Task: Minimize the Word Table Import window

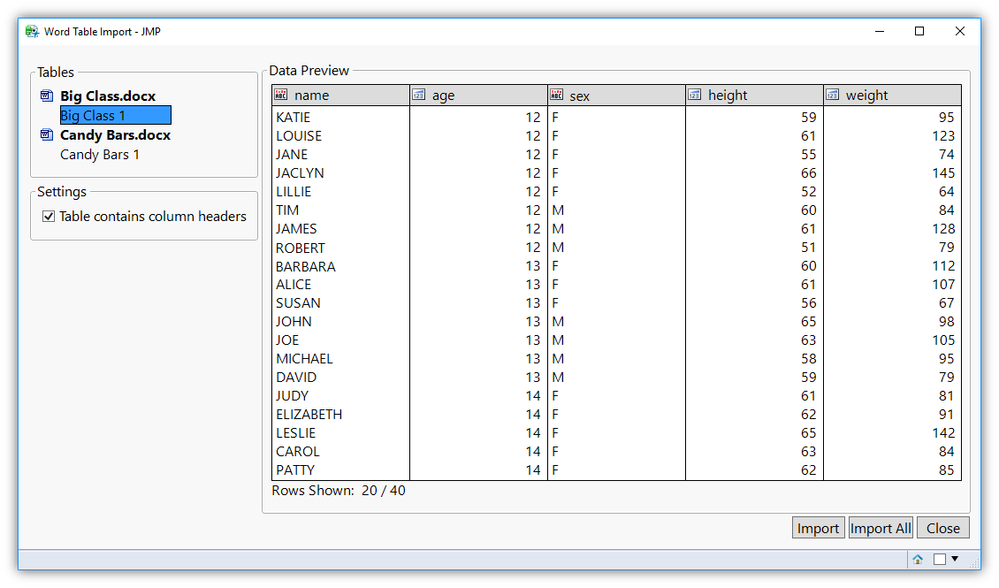Action: click(880, 31)
